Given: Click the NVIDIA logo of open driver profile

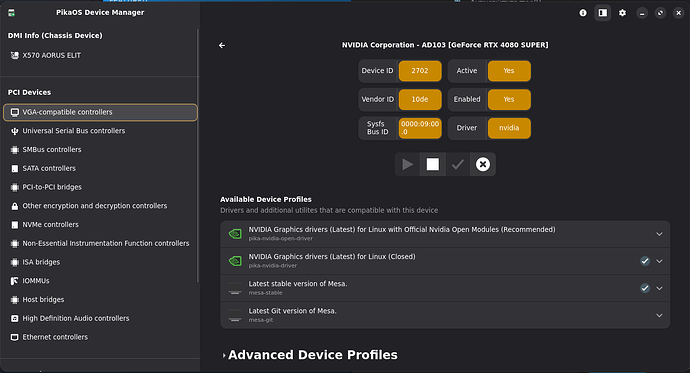Looking at the screenshot, I should coord(235,234).
